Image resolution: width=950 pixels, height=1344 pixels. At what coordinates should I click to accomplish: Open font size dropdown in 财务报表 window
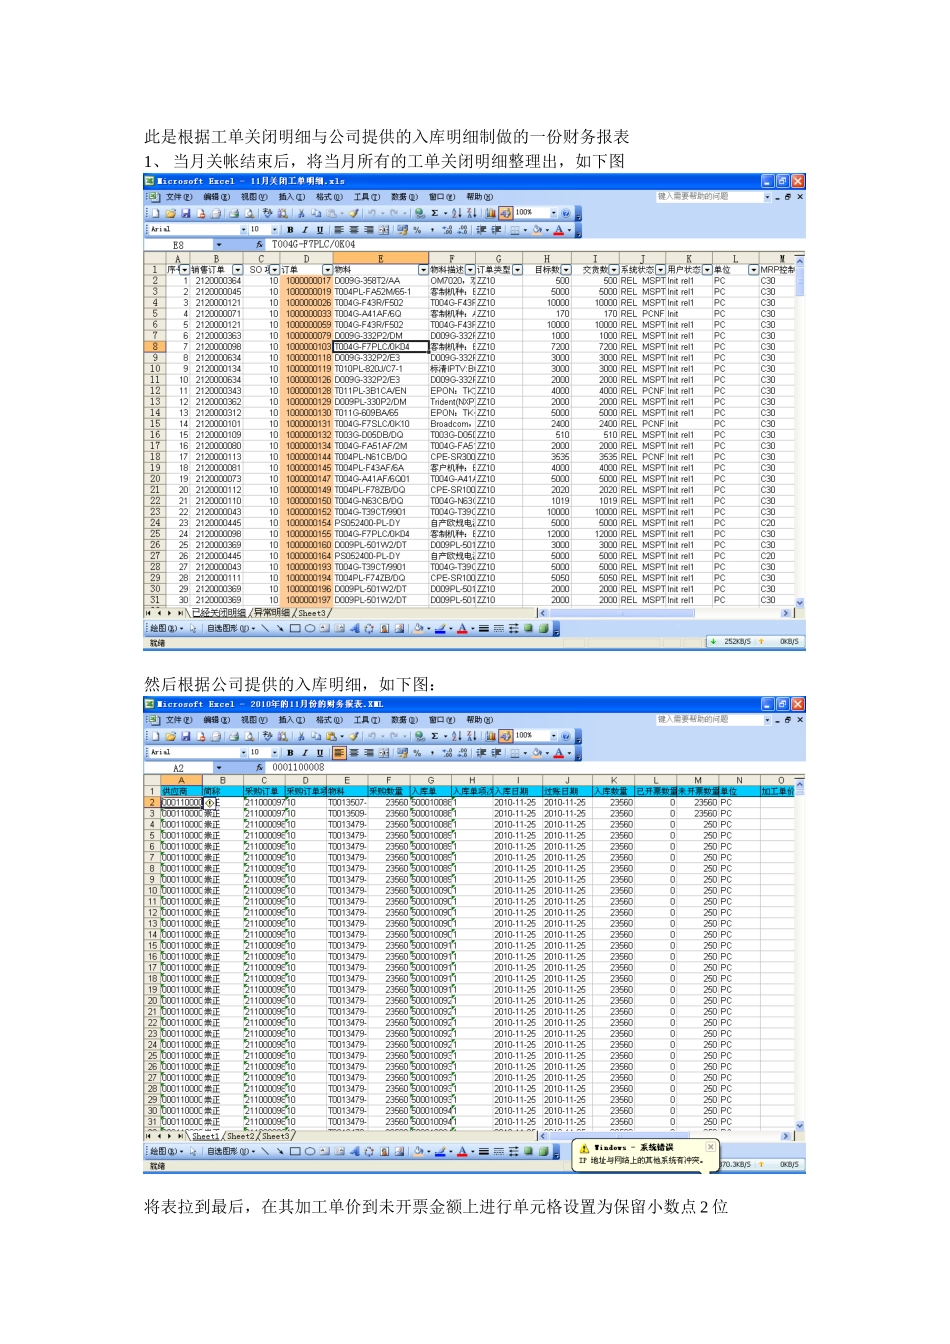pos(274,753)
